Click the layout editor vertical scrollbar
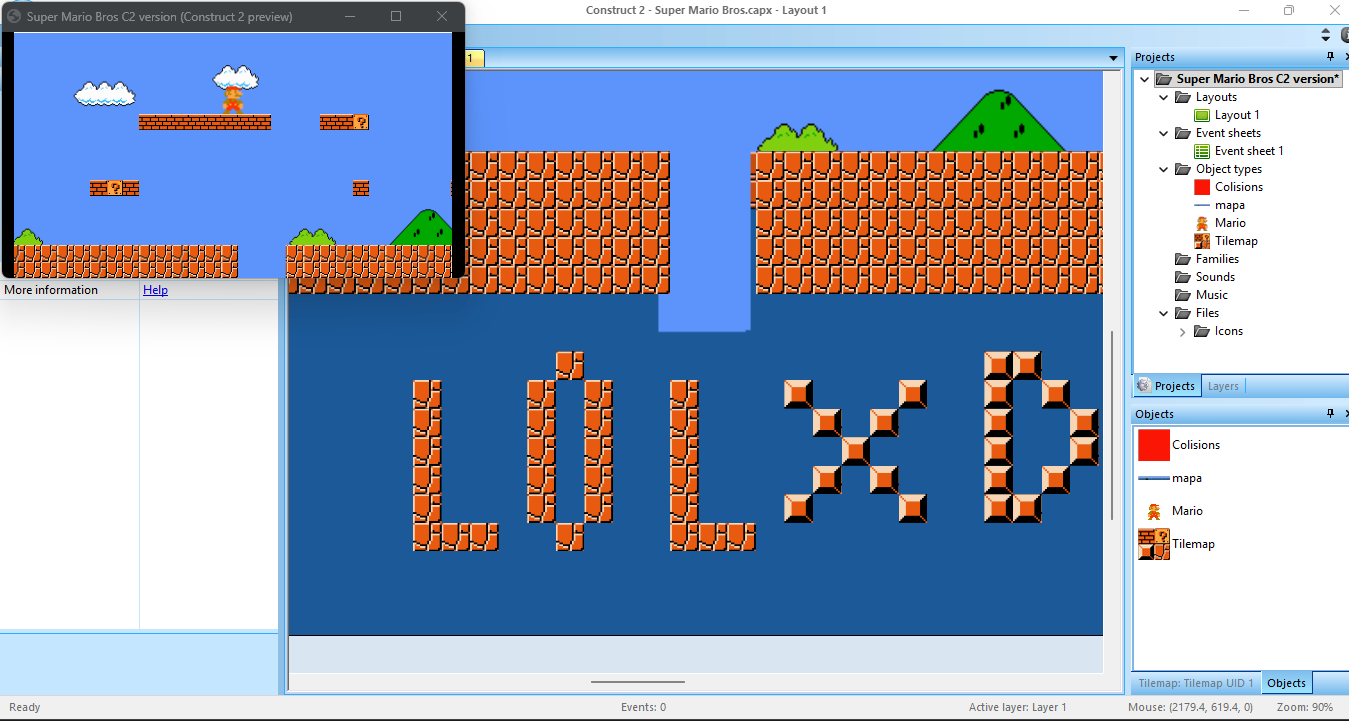This screenshot has height=721, width=1349. click(1112, 425)
